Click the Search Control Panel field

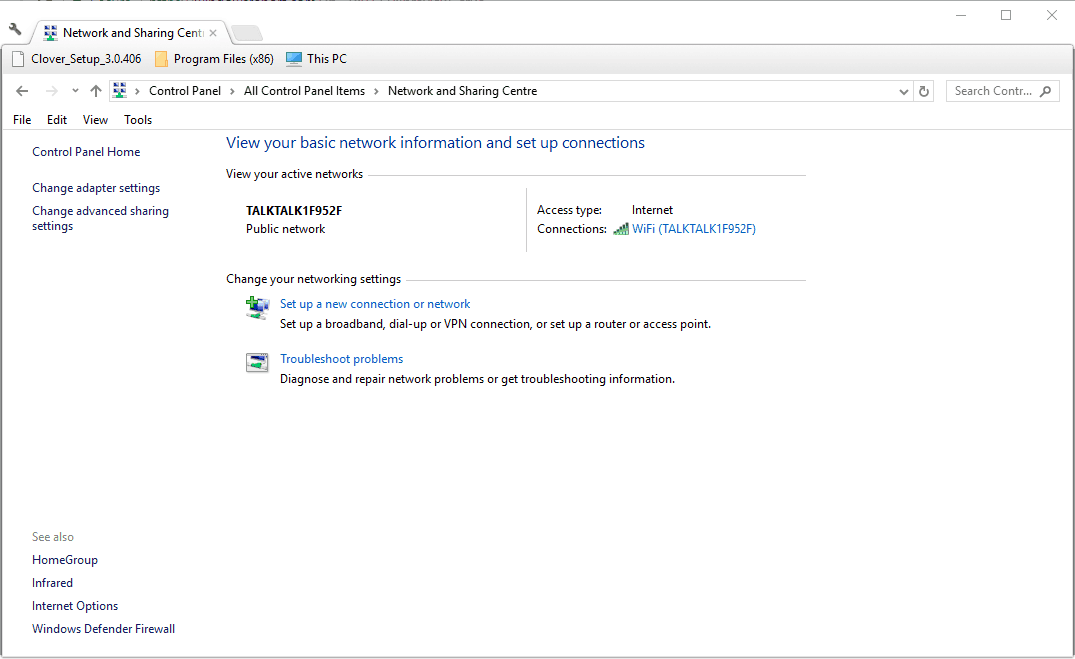(x=992, y=91)
